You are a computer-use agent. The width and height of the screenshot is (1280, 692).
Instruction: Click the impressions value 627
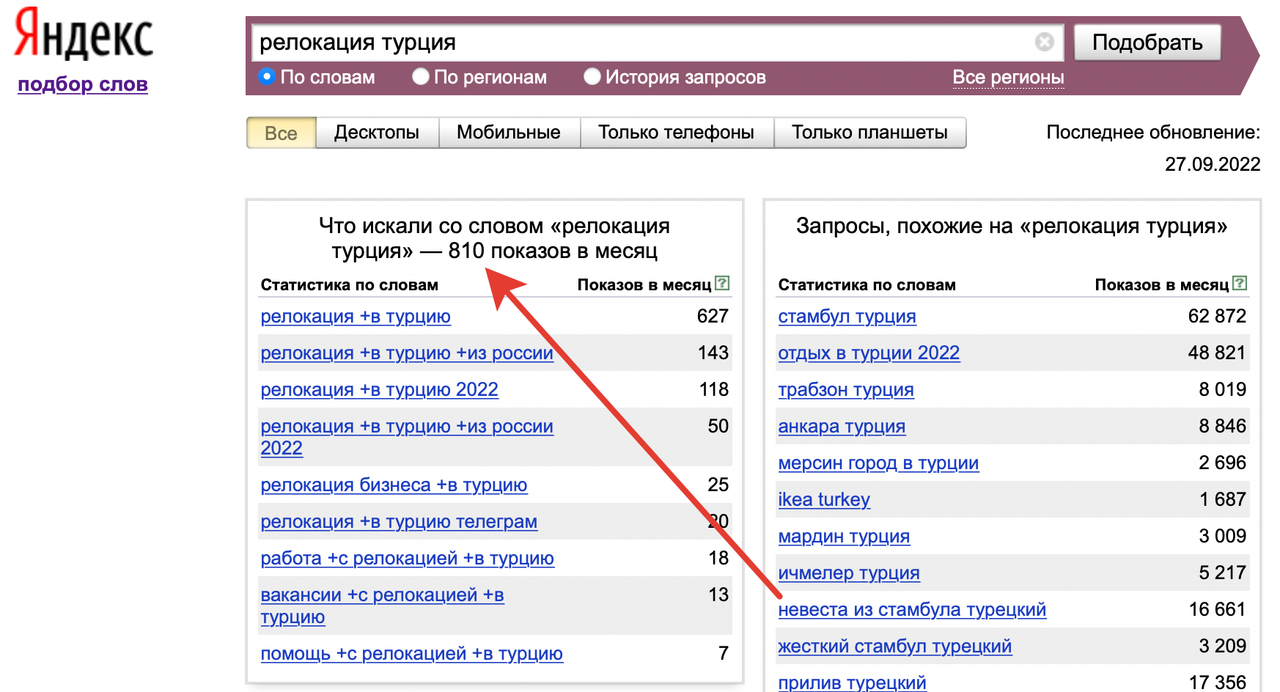pos(713,316)
